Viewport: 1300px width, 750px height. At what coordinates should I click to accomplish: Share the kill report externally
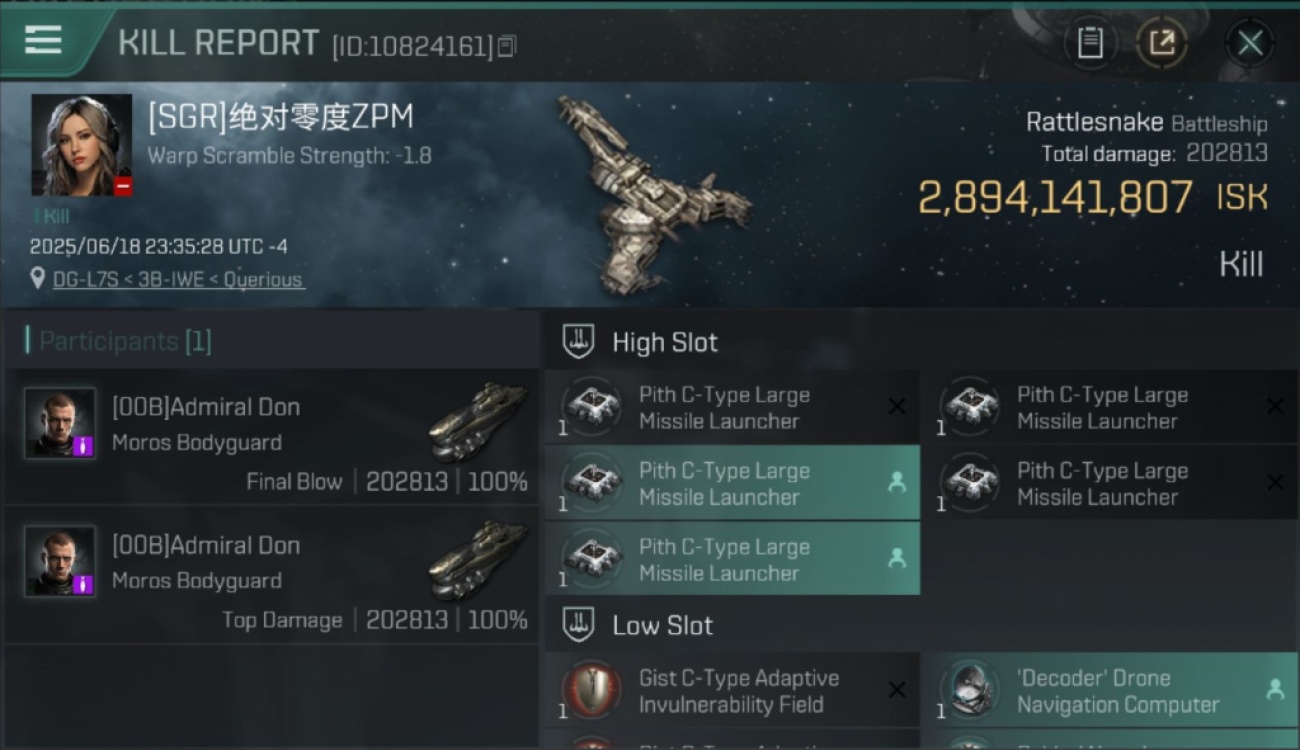(x=1162, y=42)
